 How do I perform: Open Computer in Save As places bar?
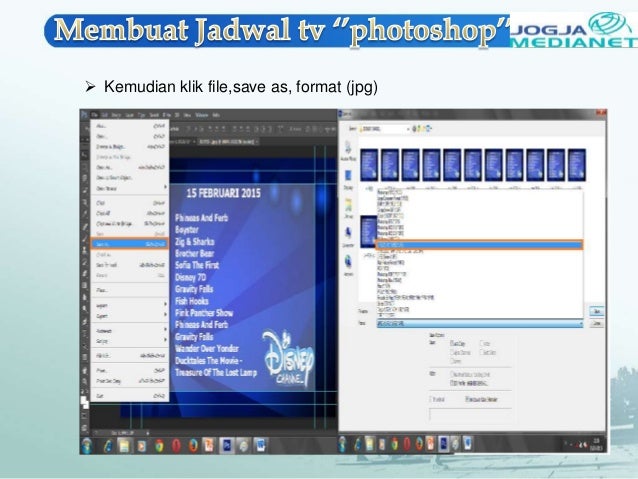tap(348, 237)
